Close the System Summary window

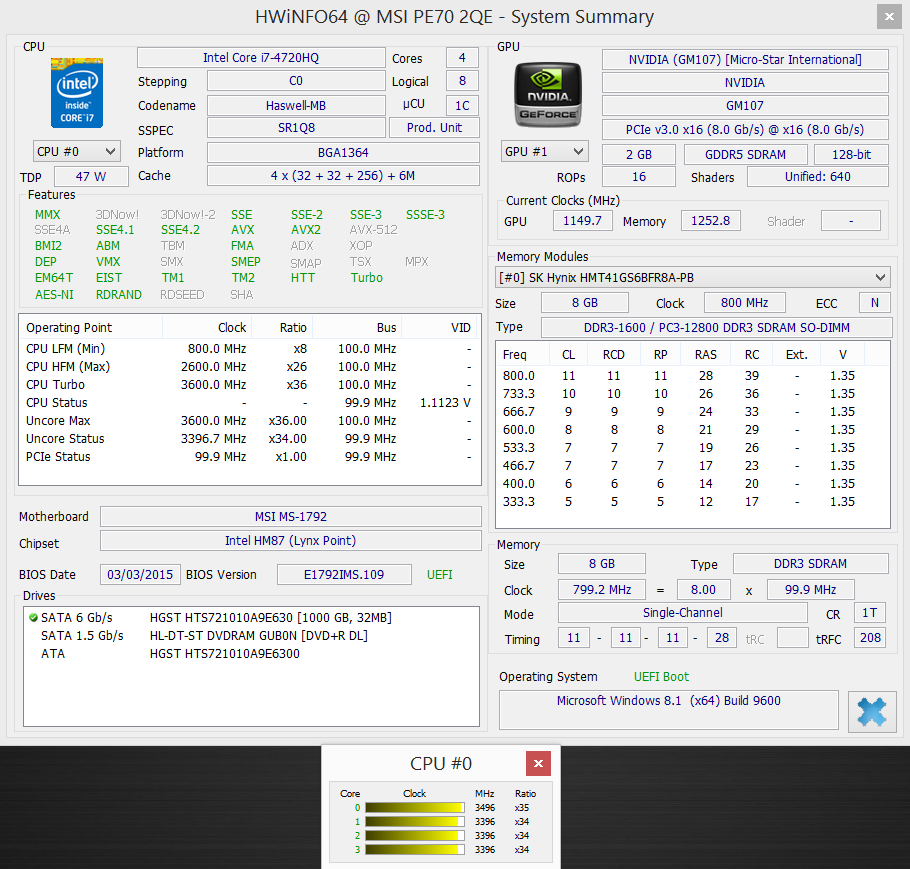pyautogui.click(x=889, y=17)
